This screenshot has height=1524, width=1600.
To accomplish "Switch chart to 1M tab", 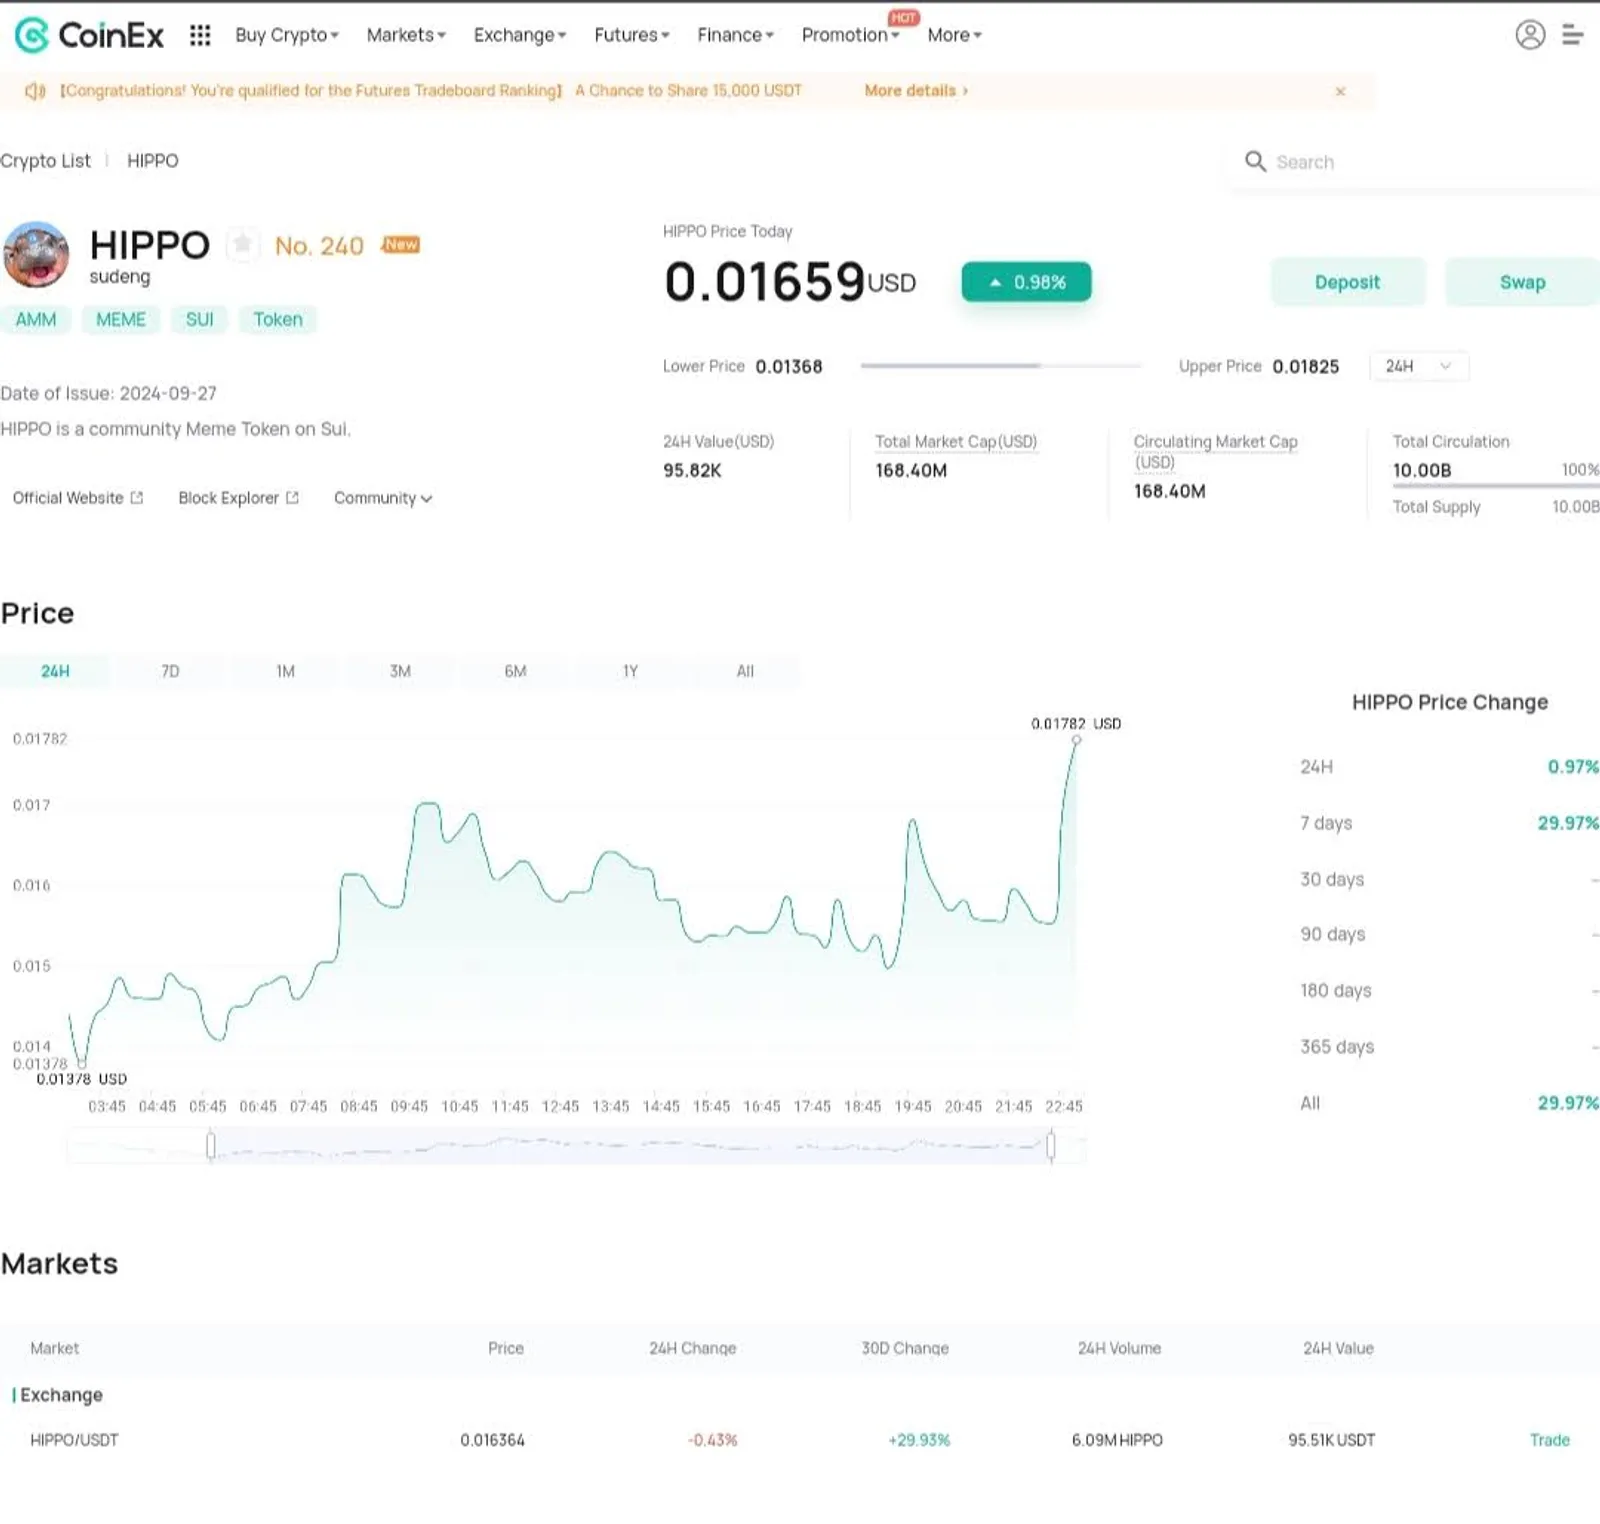I will [285, 671].
